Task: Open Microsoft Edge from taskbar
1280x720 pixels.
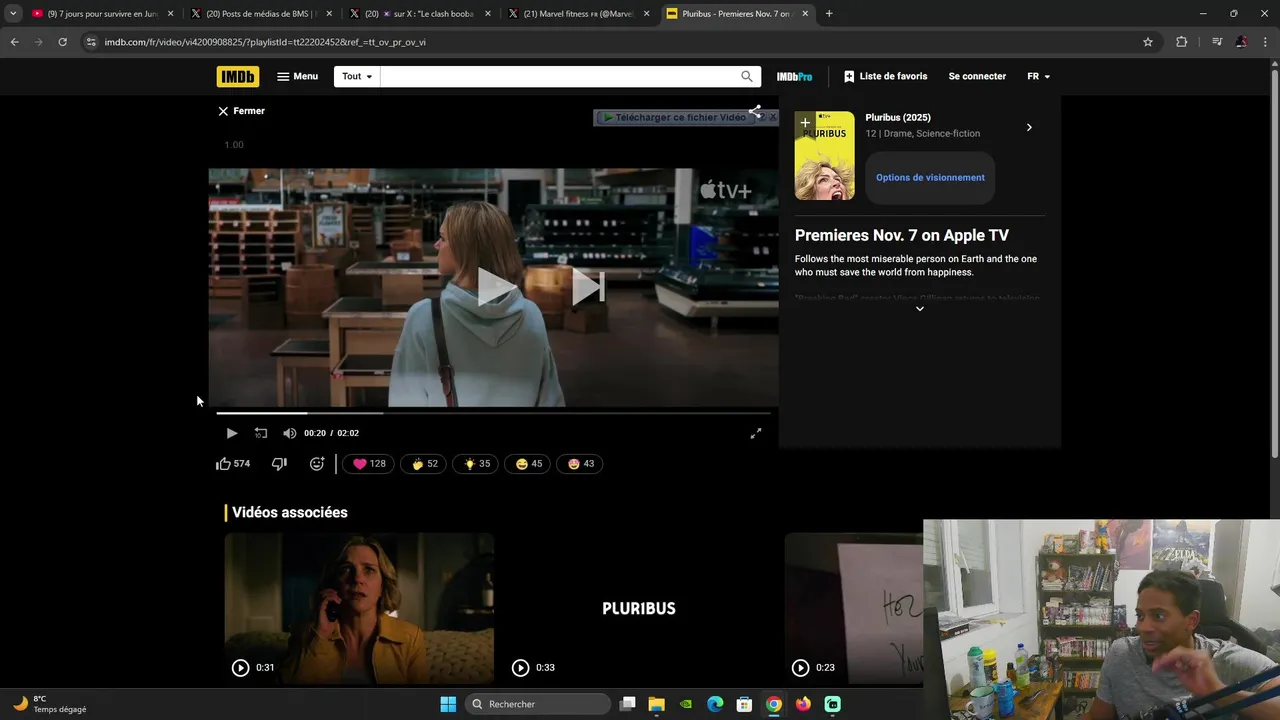Action: [x=715, y=704]
